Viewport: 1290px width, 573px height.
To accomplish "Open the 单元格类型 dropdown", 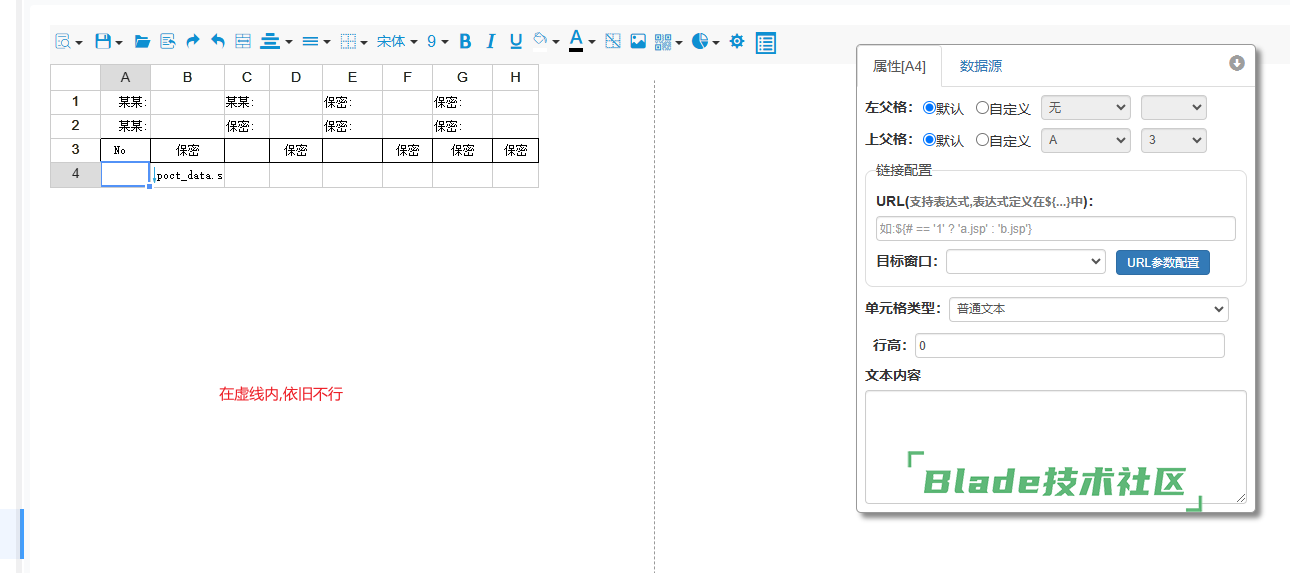I will pyautogui.click(x=1088, y=310).
